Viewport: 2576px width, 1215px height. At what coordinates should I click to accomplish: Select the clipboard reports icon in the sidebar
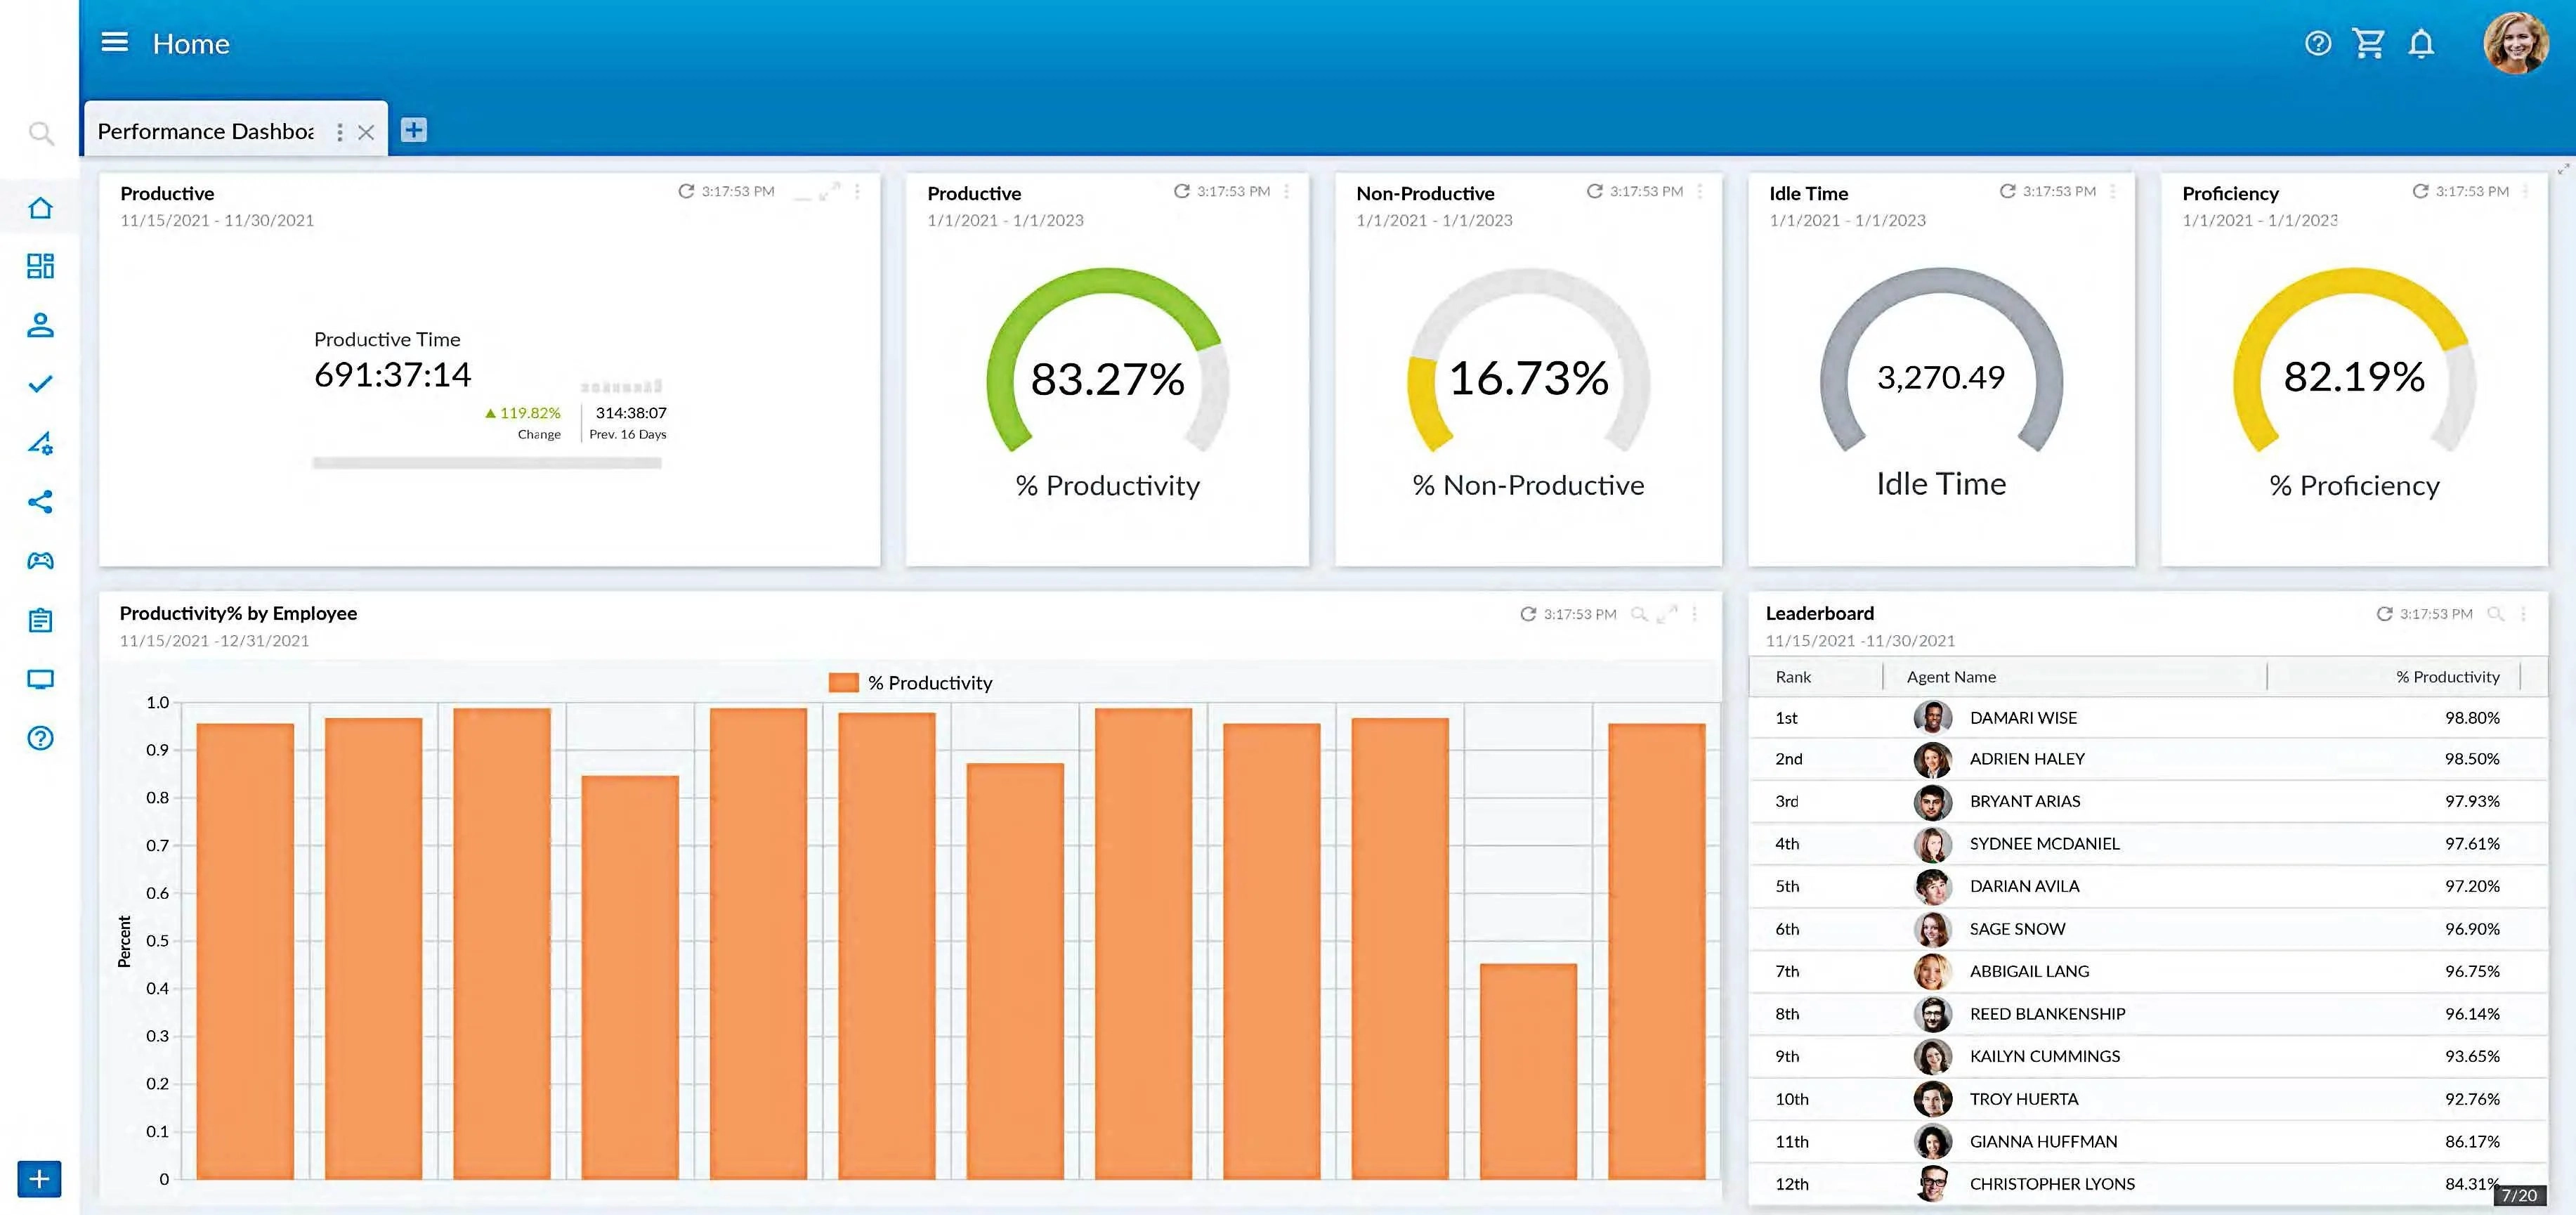pyautogui.click(x=40, y=620)
